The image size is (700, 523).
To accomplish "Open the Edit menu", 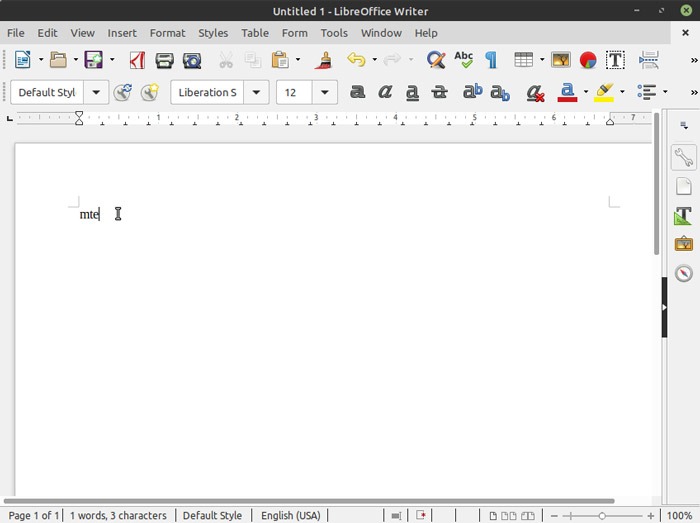I will click(47, 33).
